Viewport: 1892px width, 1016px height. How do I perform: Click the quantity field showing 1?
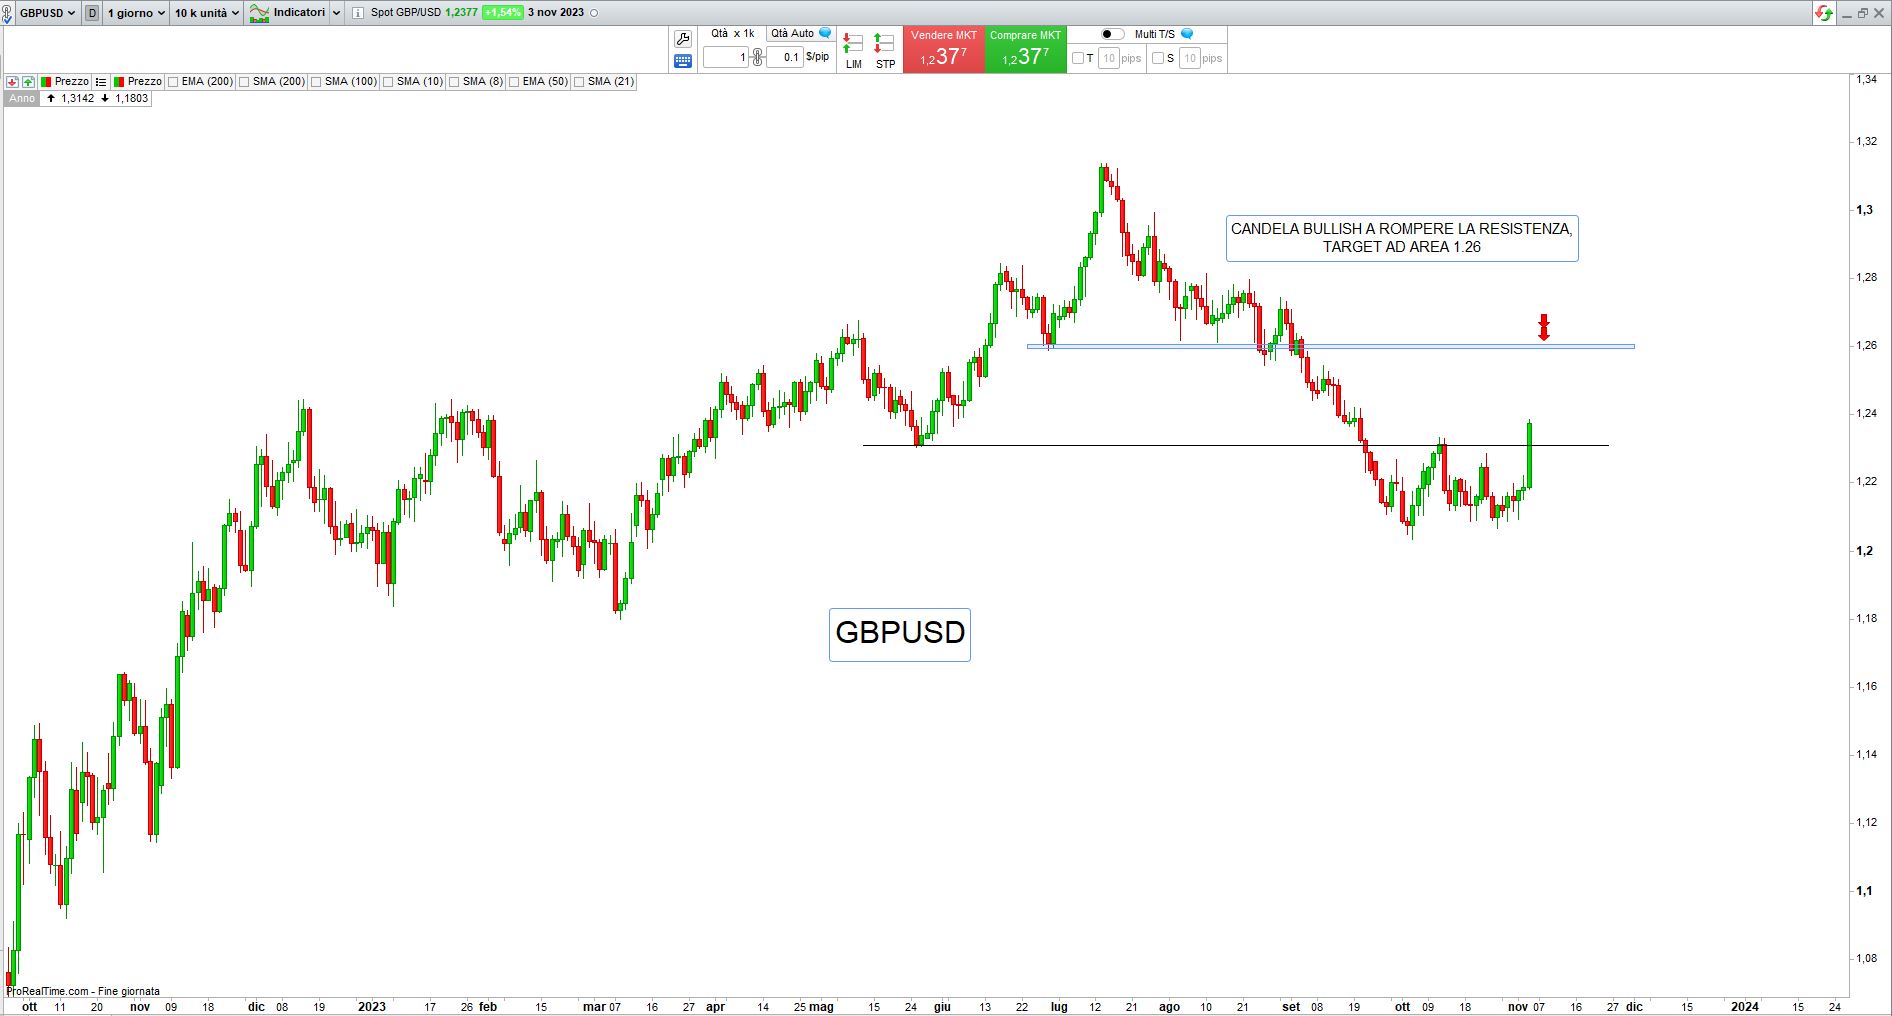click(726, 57)
